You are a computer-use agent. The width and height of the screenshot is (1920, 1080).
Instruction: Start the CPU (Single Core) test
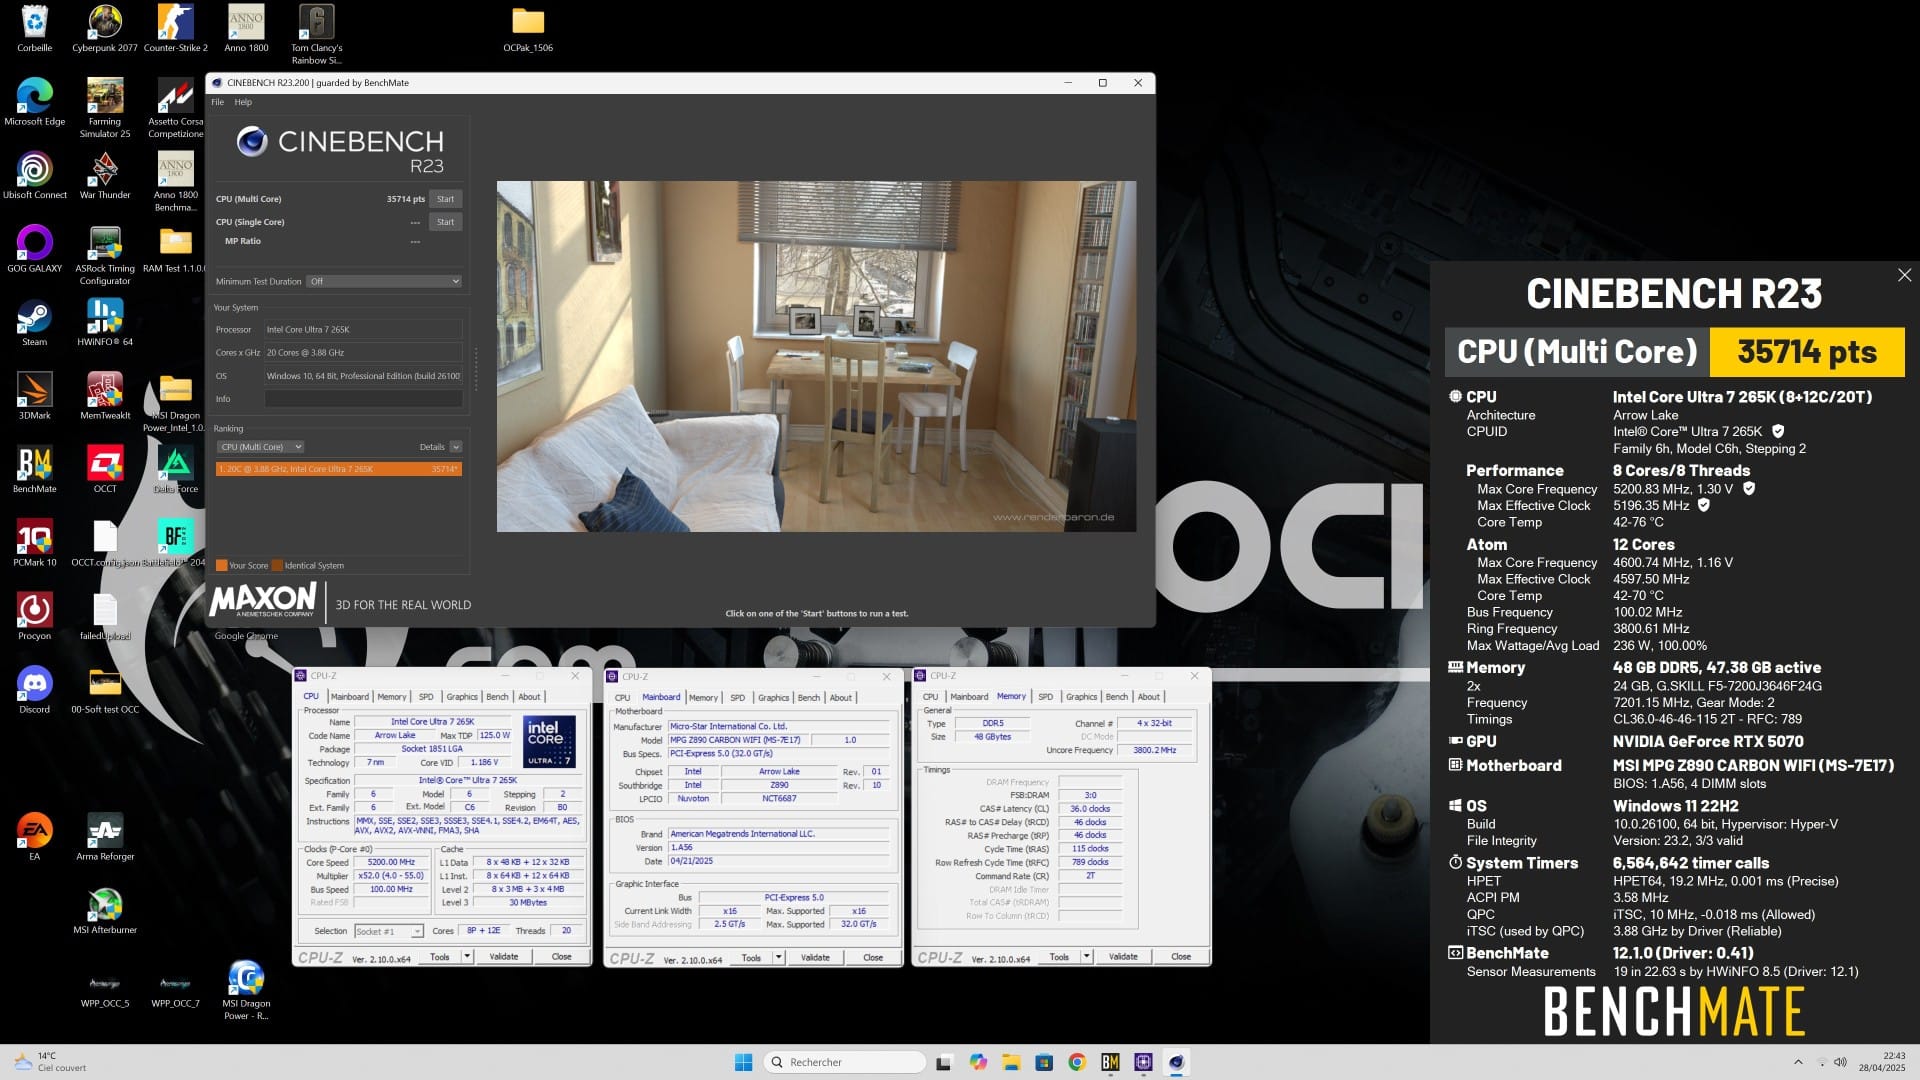(445, 222)
